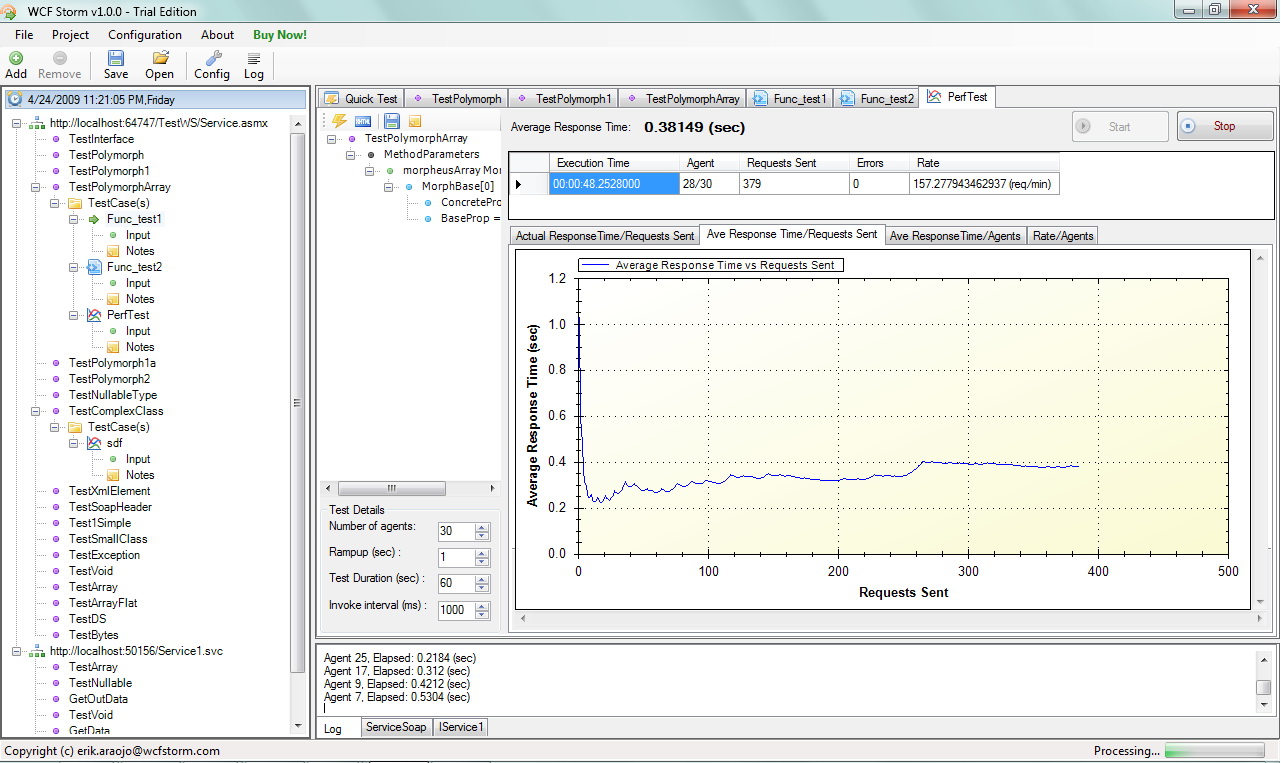
Task: Click the floppy disk icon above the parameter tree
Action: tap(391, 121)
